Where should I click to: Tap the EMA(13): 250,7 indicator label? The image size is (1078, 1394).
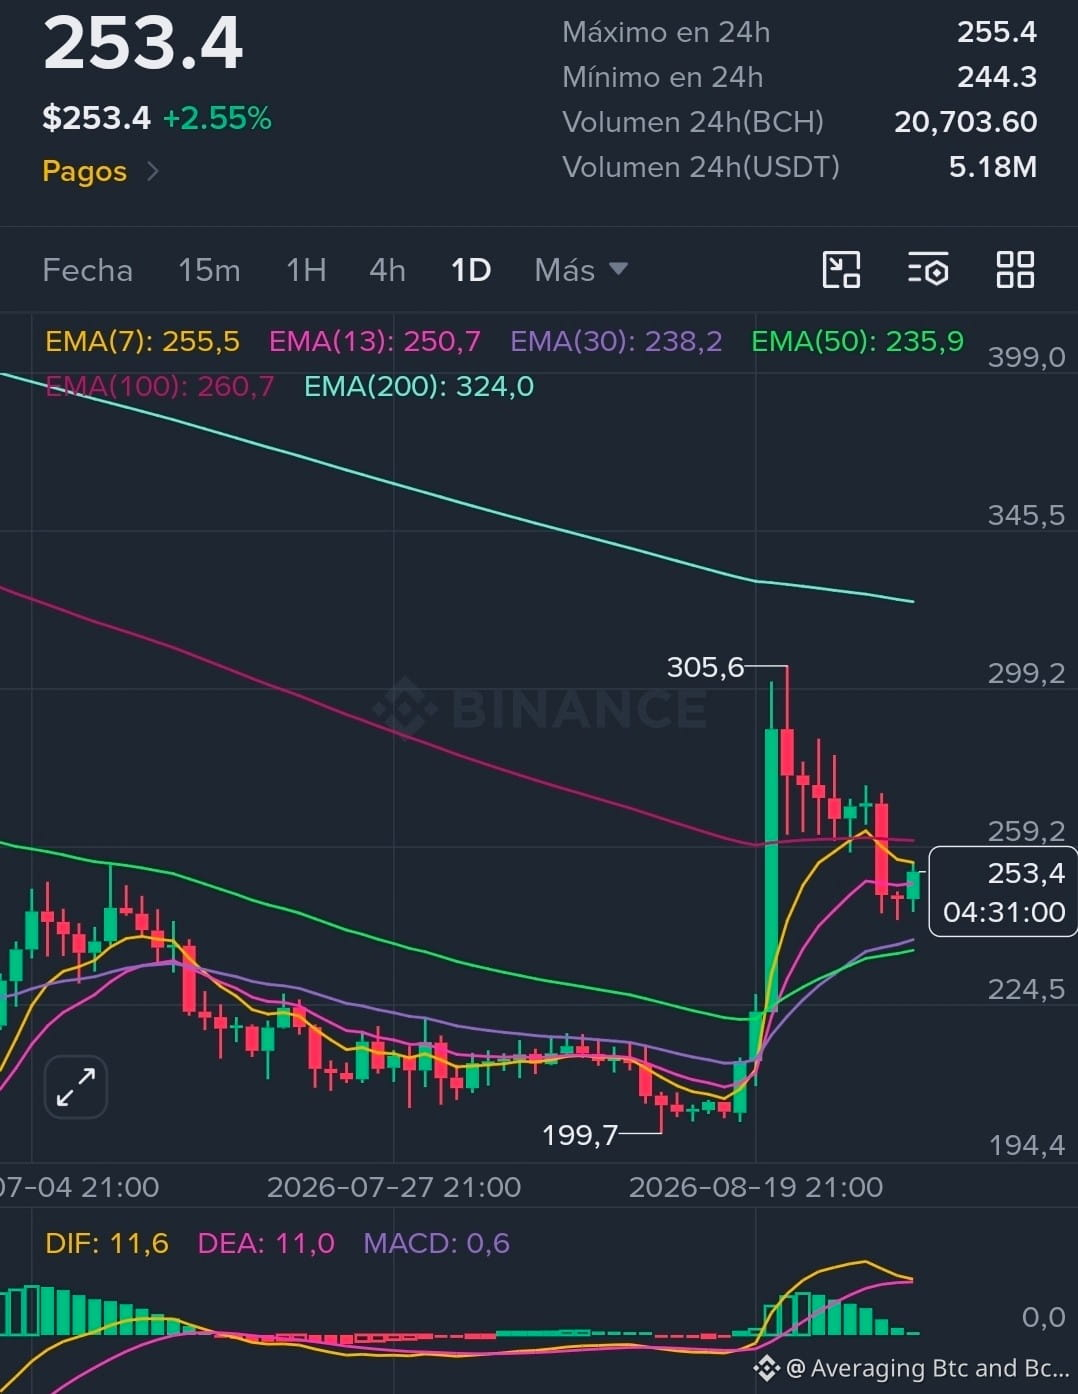pos(375,341)
